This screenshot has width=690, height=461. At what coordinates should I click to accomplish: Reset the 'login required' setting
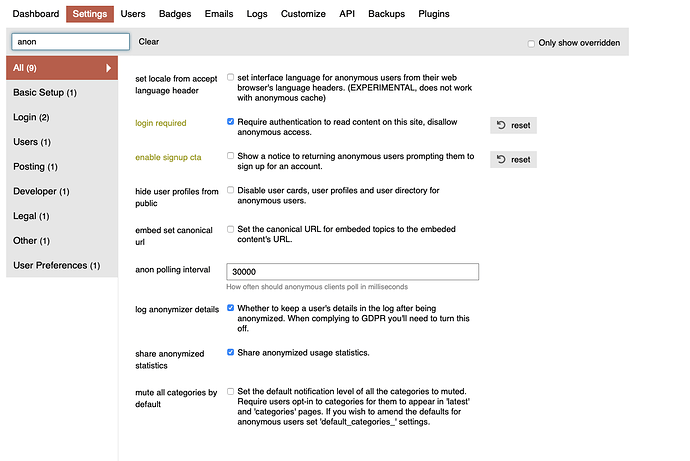(x=514, y=125)
